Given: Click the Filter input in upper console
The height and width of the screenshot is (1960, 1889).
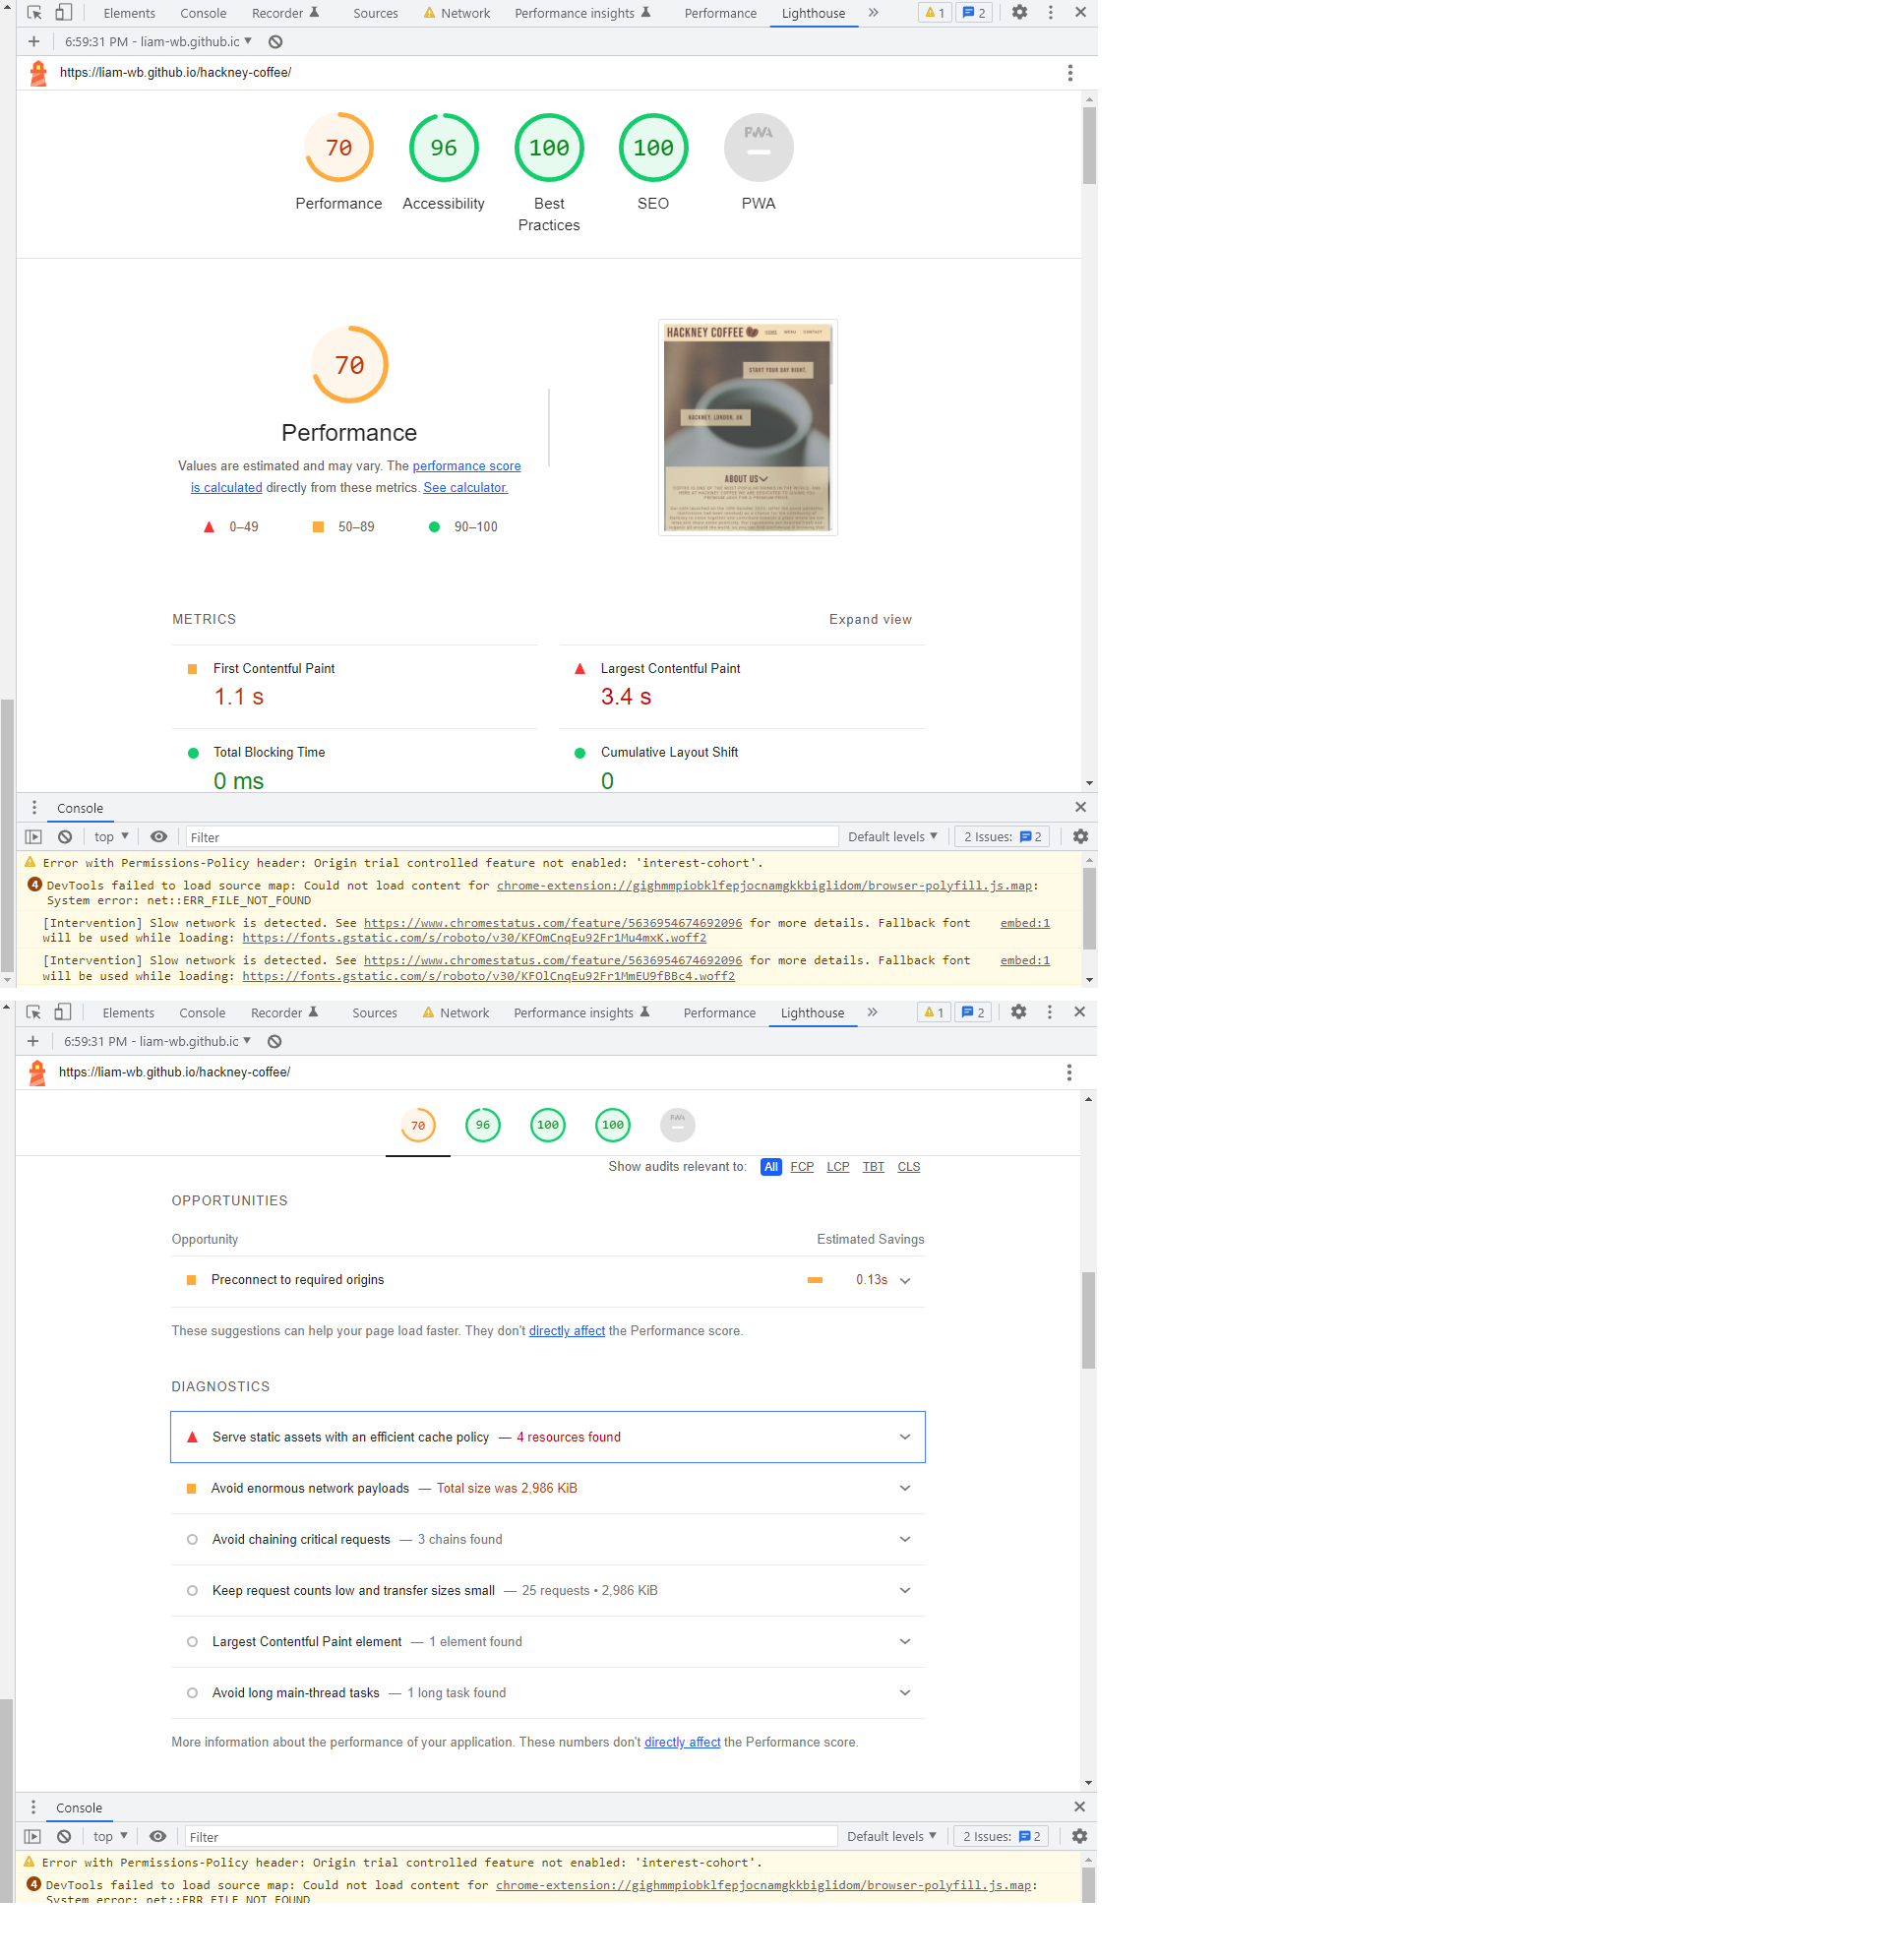Looking at the screenshot, I should pyautogui.click(x=510, y=837).
